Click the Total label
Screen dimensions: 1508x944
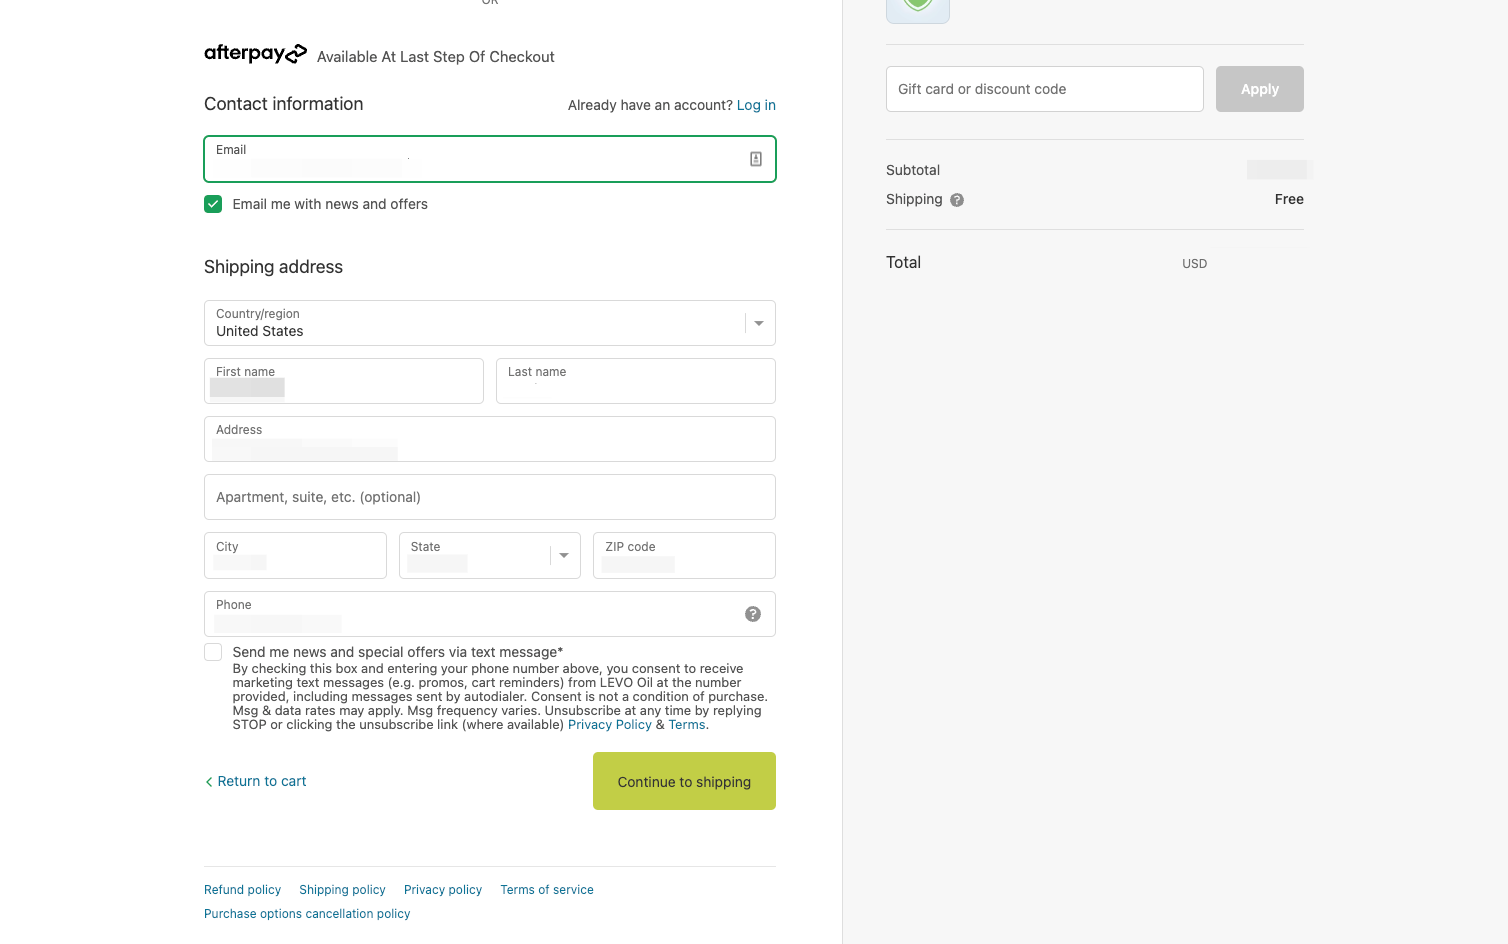903,262
